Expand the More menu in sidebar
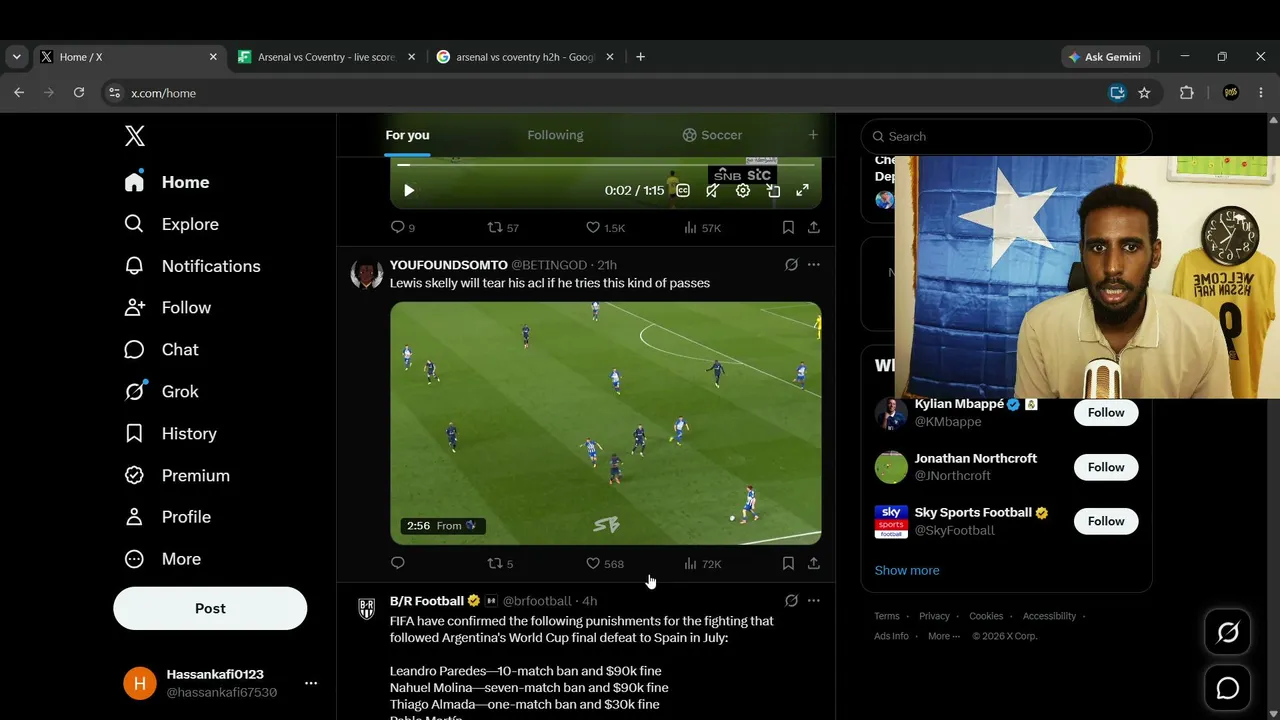Viewport: 1280px width, 720px height. pos(162,559)
